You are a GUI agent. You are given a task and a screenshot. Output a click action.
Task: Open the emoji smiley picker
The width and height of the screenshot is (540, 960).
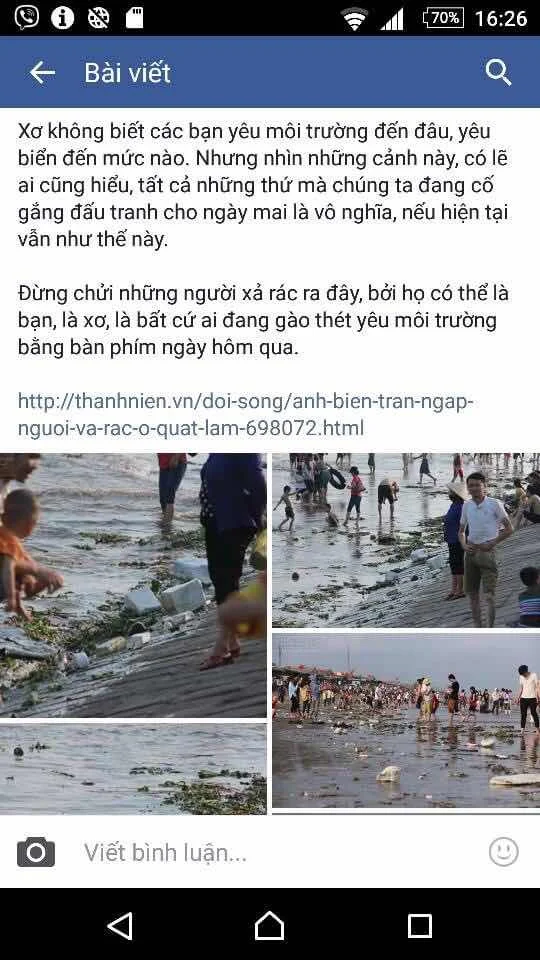click(504, 852)
